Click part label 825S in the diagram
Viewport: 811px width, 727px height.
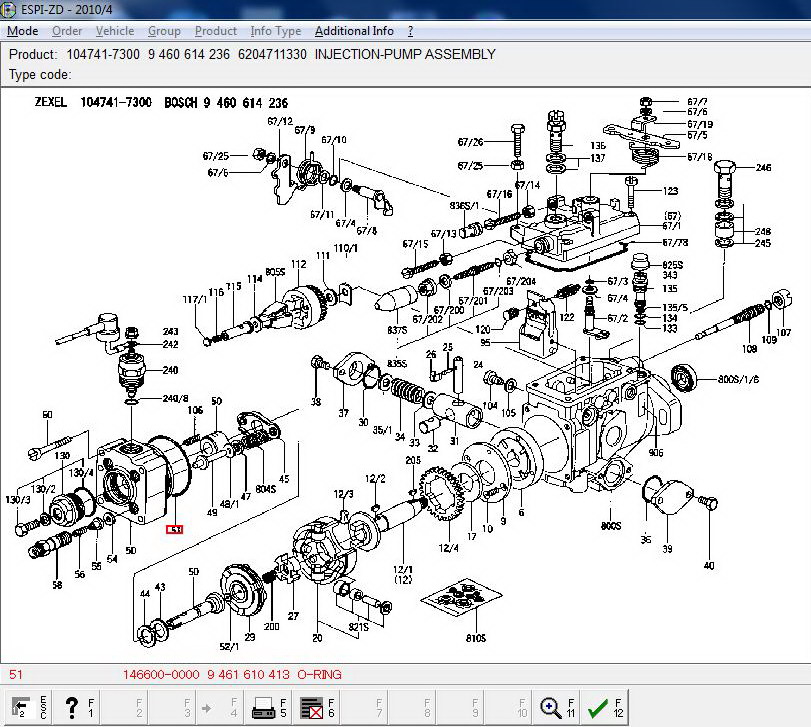click(672, 265)
